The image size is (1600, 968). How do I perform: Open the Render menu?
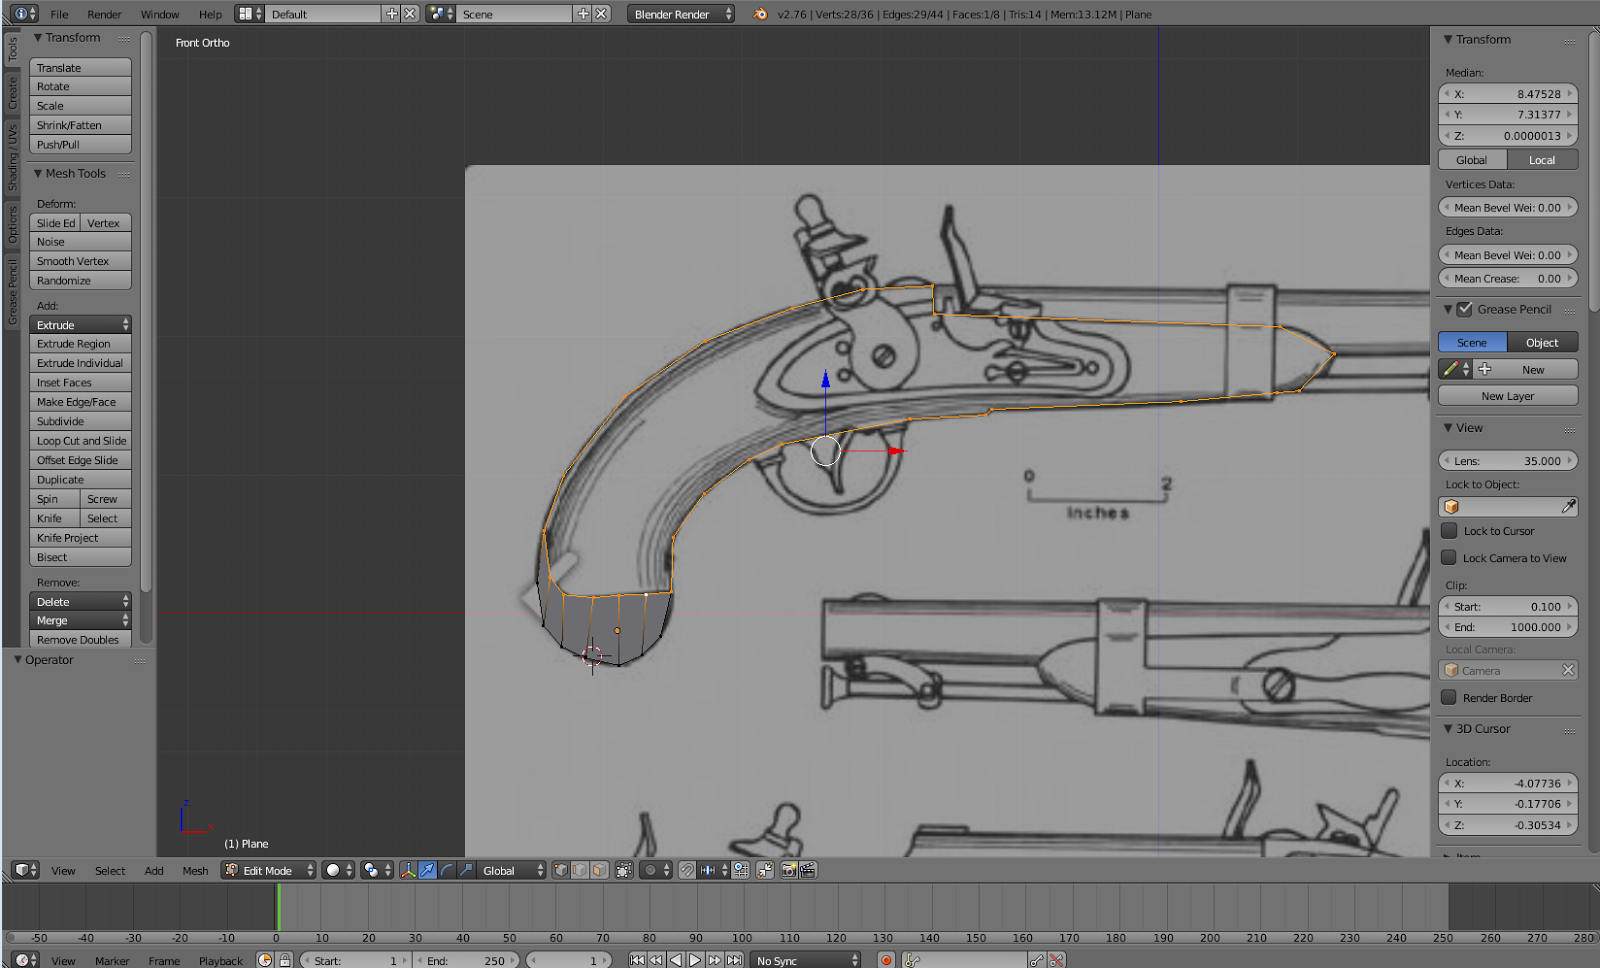click(103, 14)
